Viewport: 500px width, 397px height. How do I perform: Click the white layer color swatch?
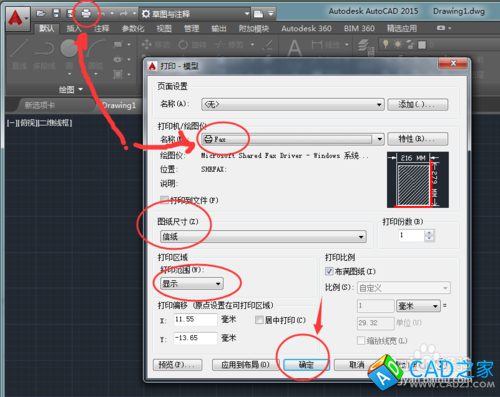[422, 45]
